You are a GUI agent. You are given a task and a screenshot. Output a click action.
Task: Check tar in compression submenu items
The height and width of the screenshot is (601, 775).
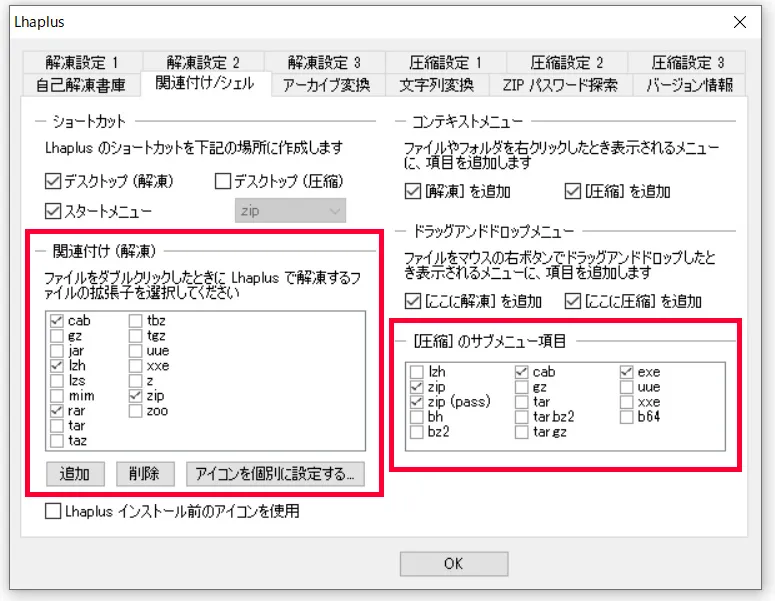coord(521,402)
